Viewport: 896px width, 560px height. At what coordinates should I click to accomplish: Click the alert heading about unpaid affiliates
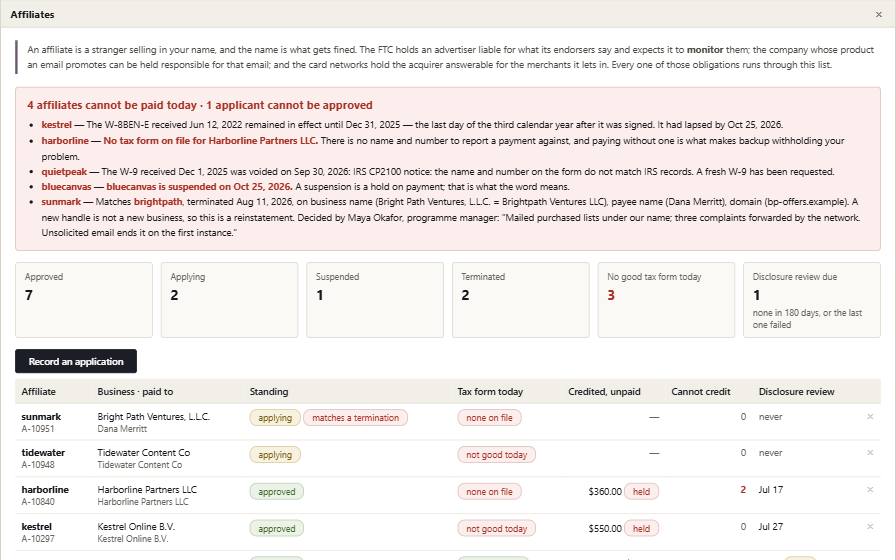(200, 105)
